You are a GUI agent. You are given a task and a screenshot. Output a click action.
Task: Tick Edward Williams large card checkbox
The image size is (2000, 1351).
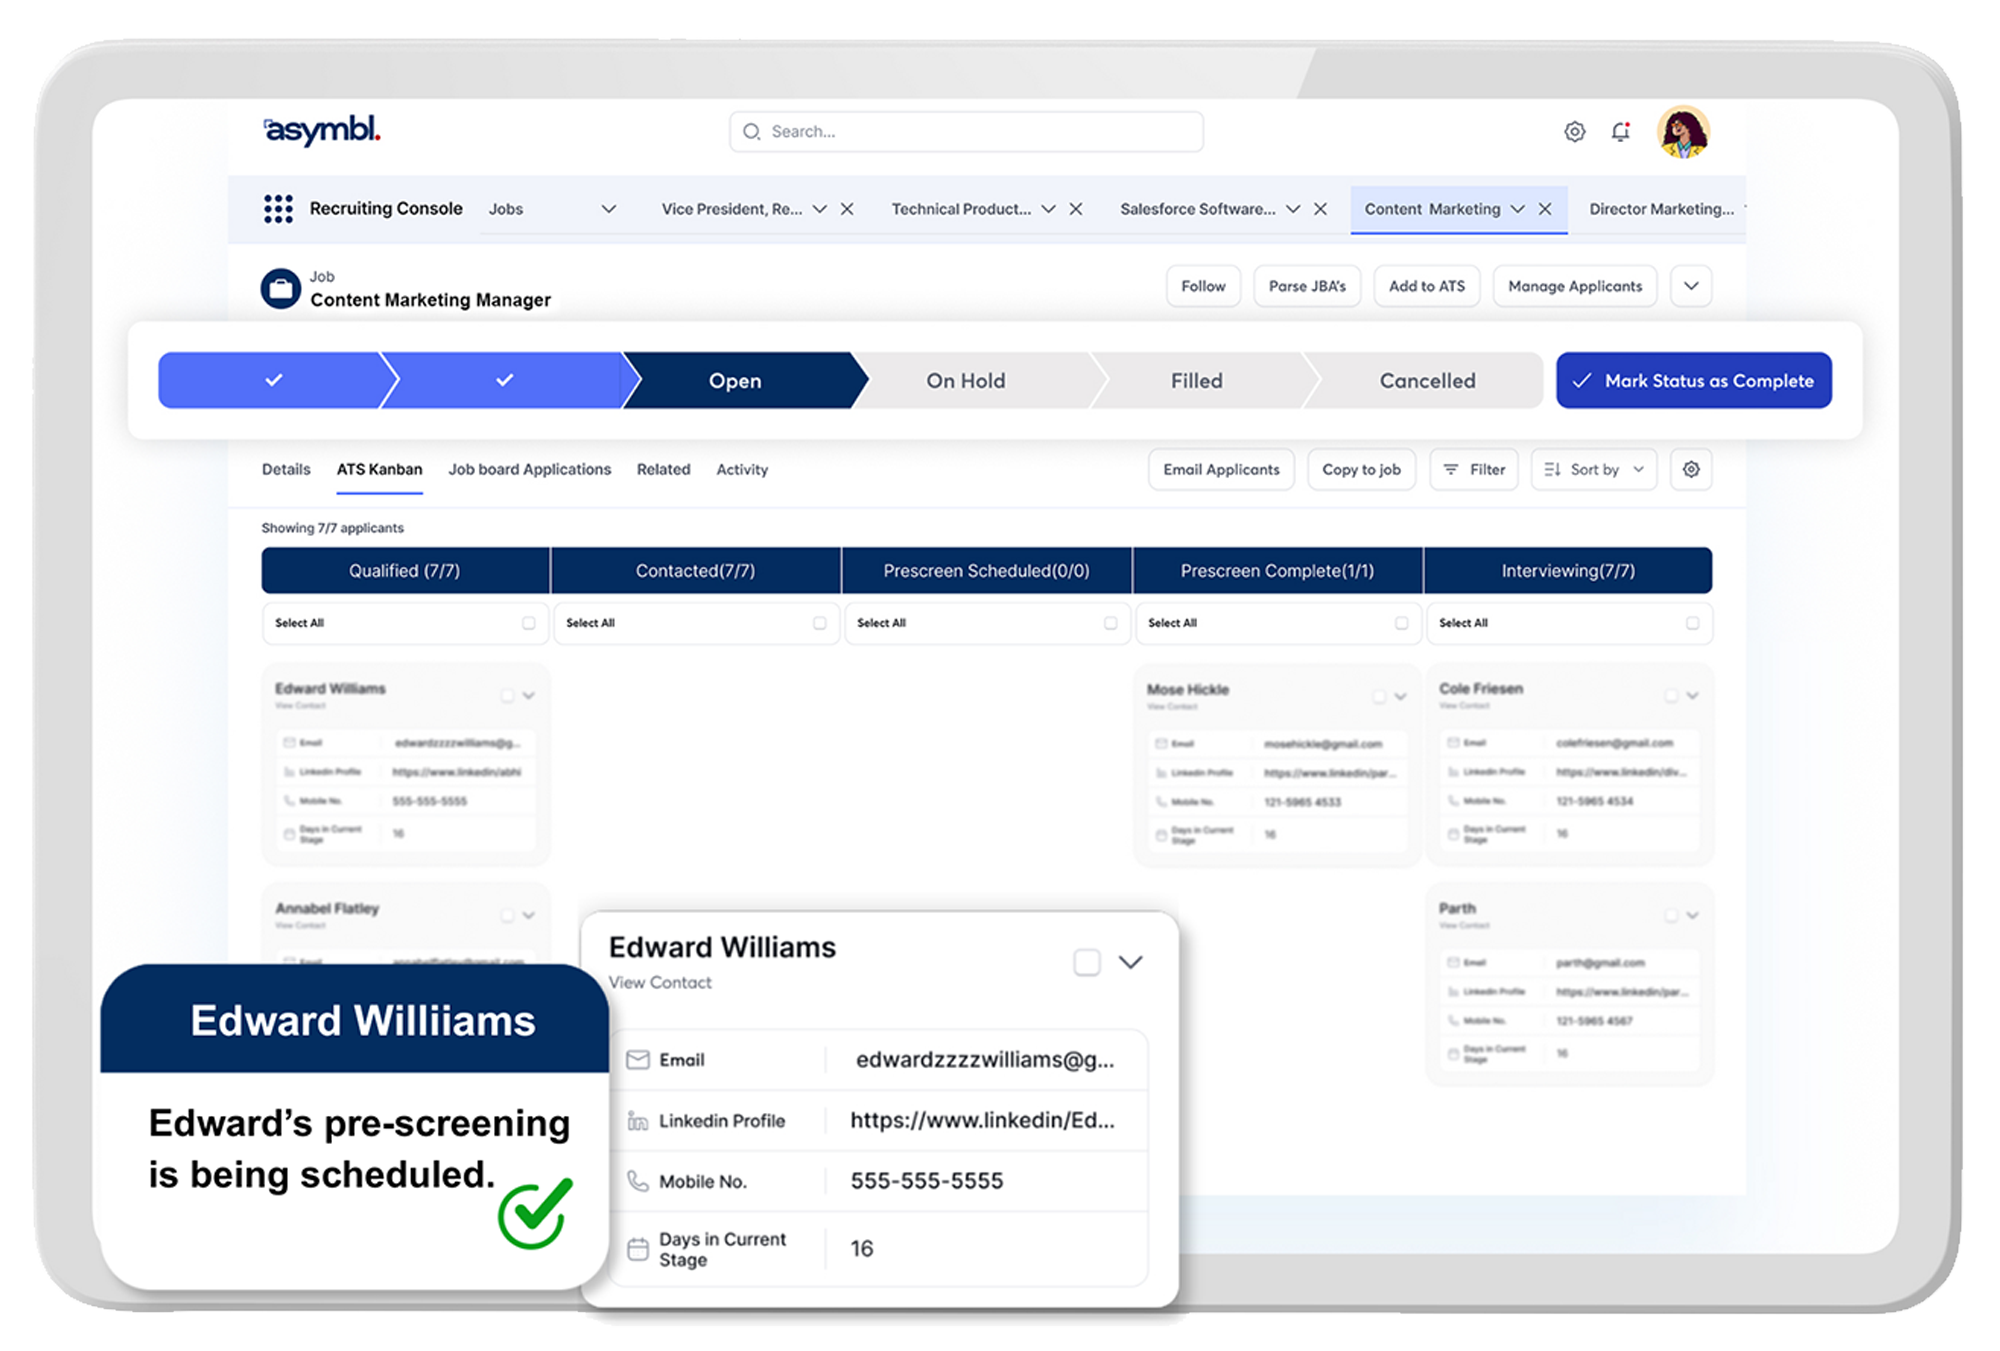(x=1086, y=962)
